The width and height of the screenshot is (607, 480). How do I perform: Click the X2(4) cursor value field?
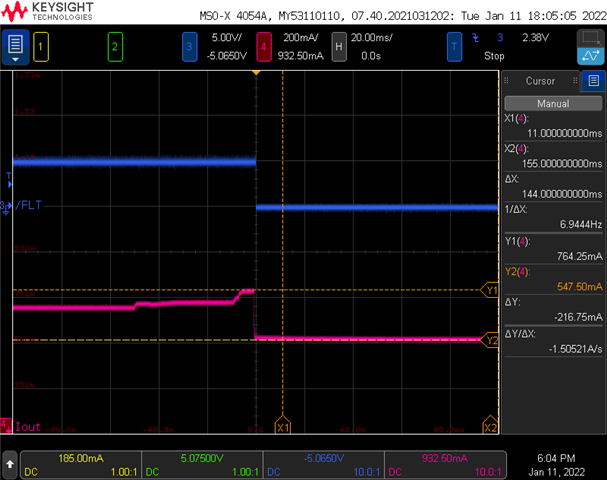click(553, 156)
